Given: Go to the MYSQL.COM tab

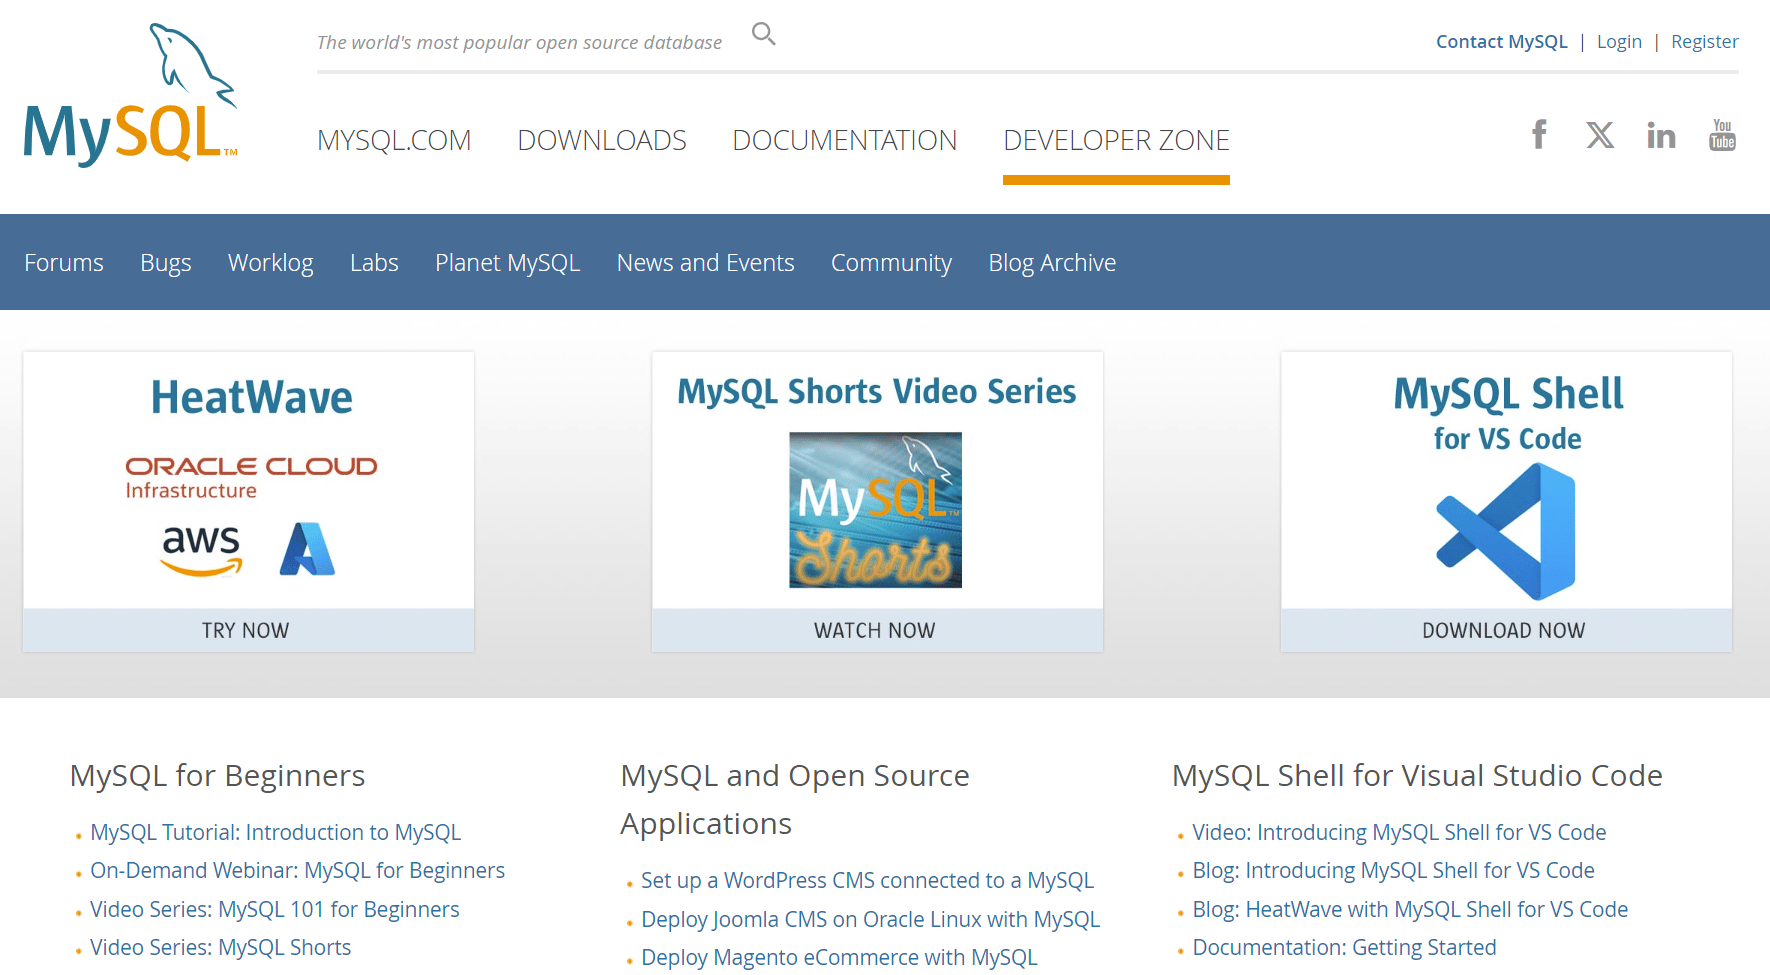Looking at the screenshot, I should (x=394, y=140).
